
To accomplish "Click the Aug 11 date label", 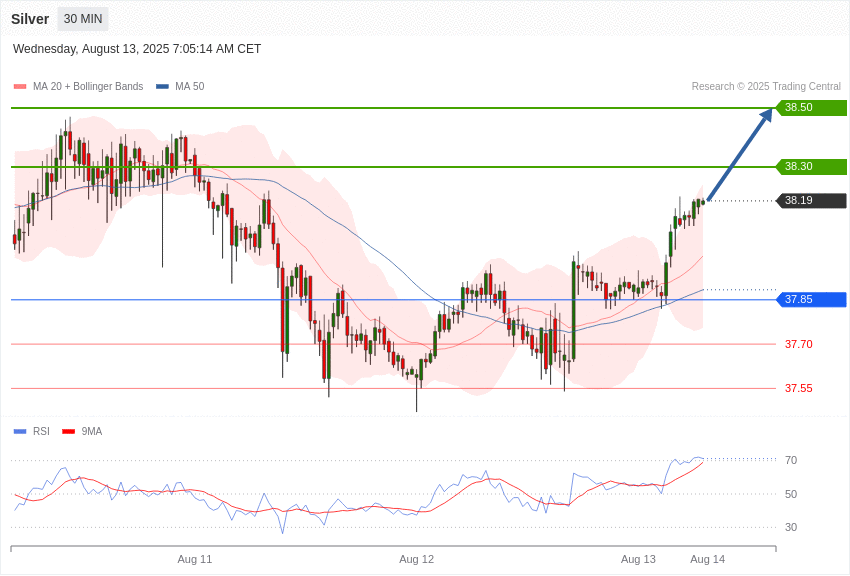I will pyautogui.click(x=195, y=559).
